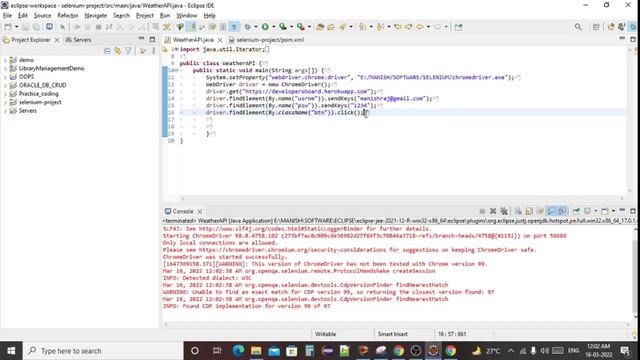
Task: Open the Navigate menu
Action: (96, 16)
